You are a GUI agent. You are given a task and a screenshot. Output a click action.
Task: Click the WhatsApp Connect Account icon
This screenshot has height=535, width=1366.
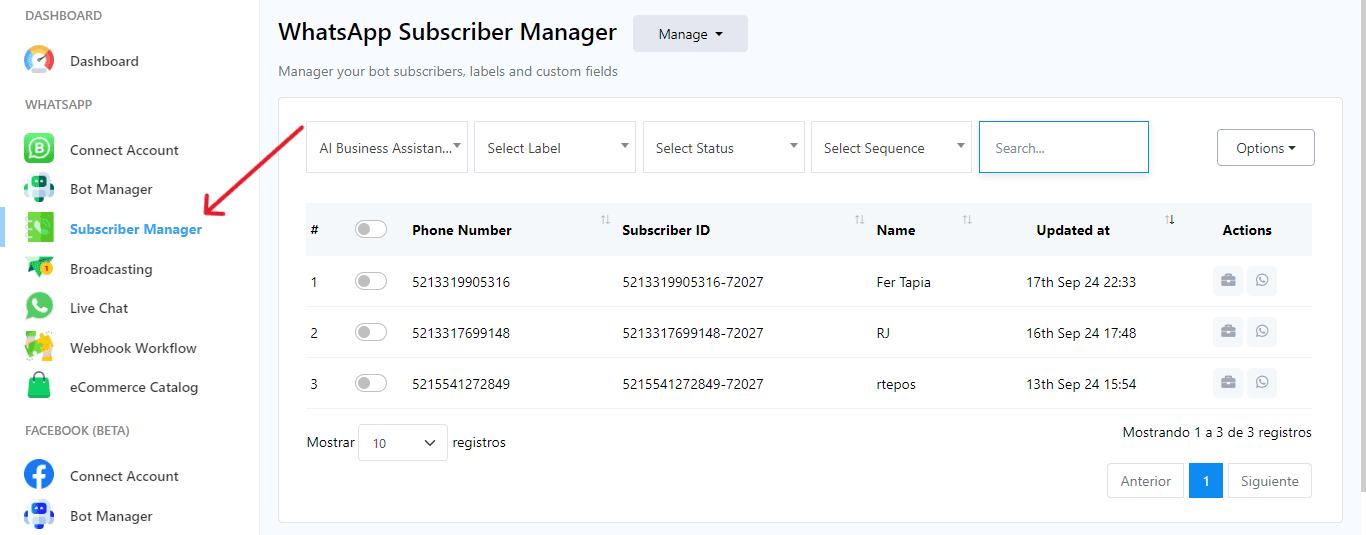point(39,150)
